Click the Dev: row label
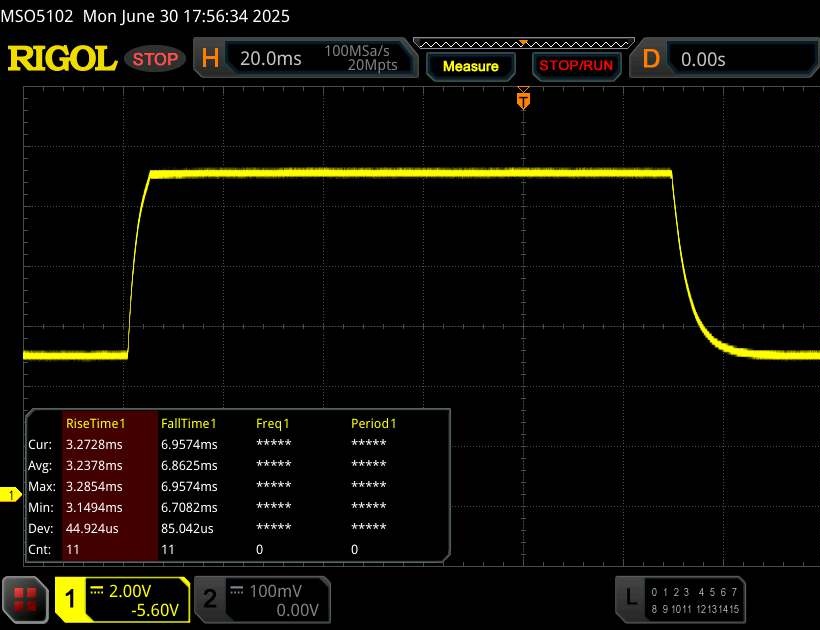820x630 pixels. (x=41, y=529)
